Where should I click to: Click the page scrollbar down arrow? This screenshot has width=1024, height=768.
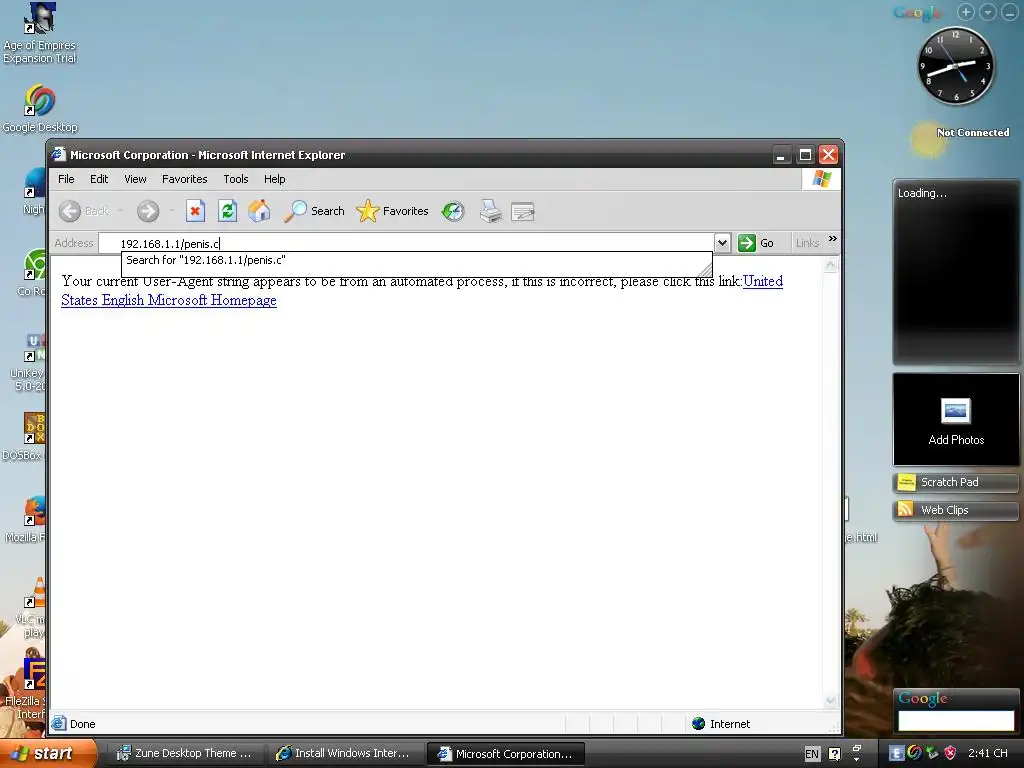coord(830,701)
